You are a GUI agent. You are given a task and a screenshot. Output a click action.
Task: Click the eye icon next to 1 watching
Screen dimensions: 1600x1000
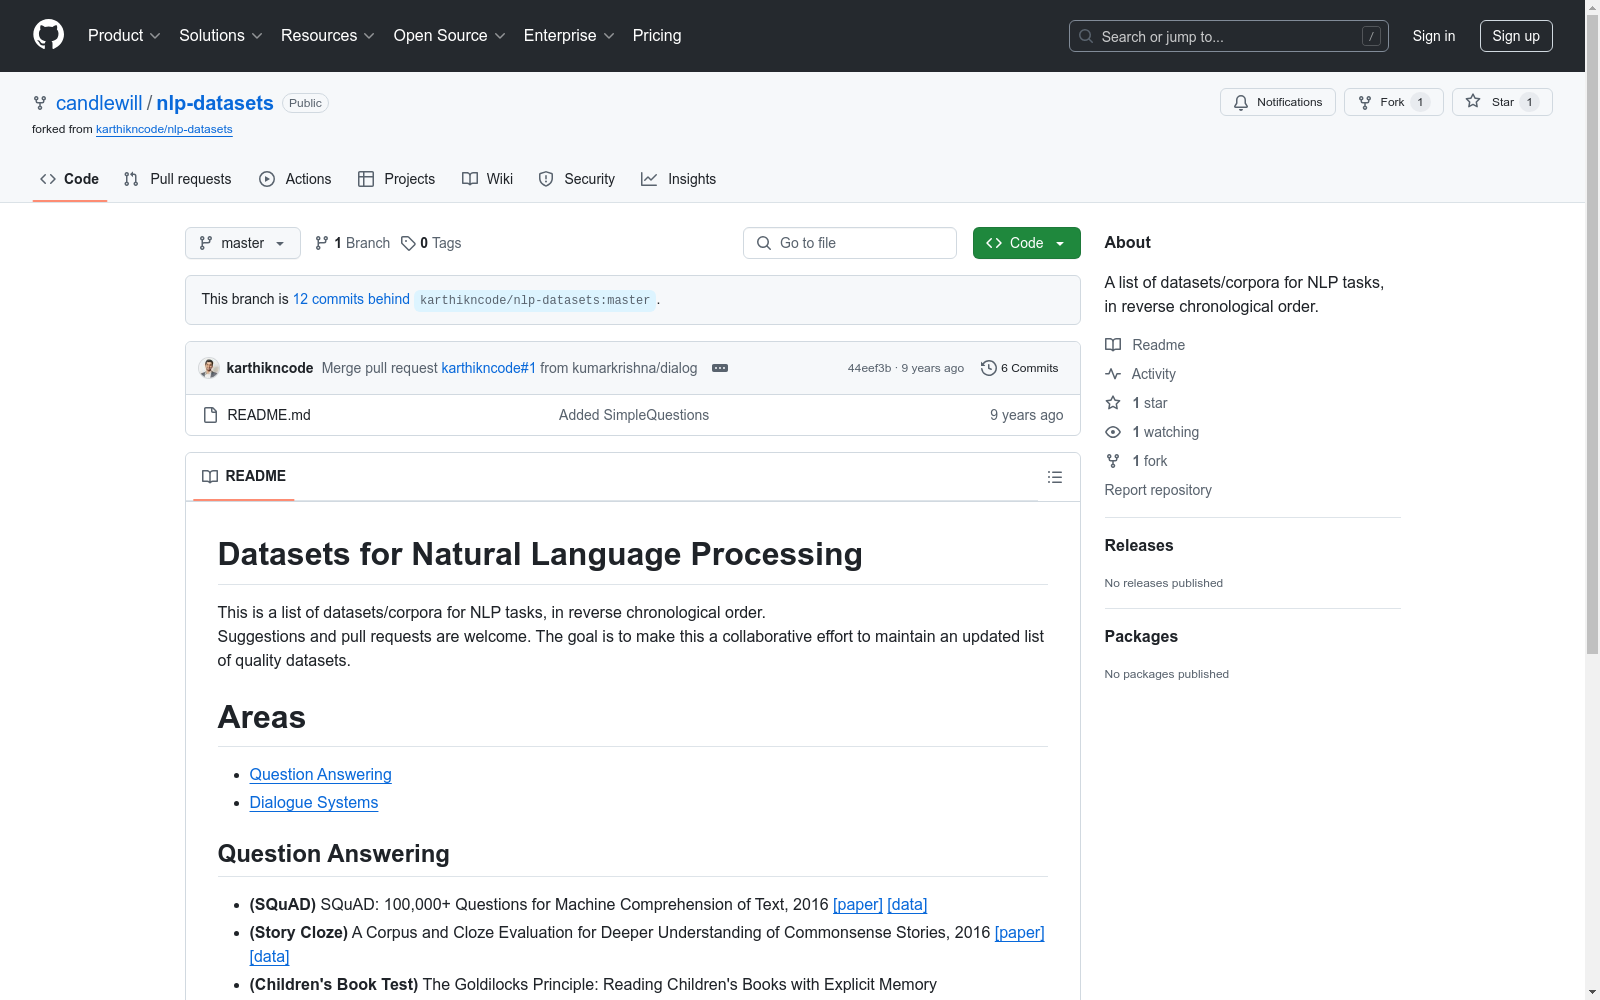(1113, 432)
